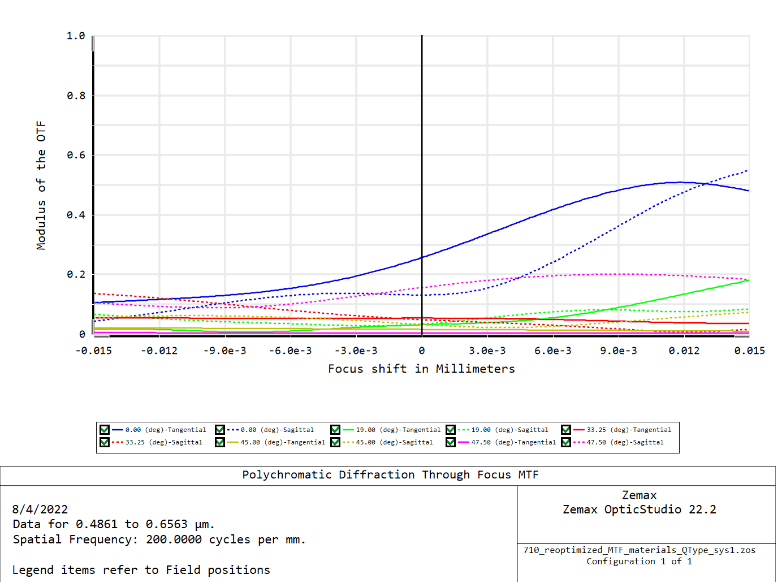The image size is (776, 582).
Task: Click 'Data for 0.4861 to 0.6563 µm.' text
Action: 113,524
